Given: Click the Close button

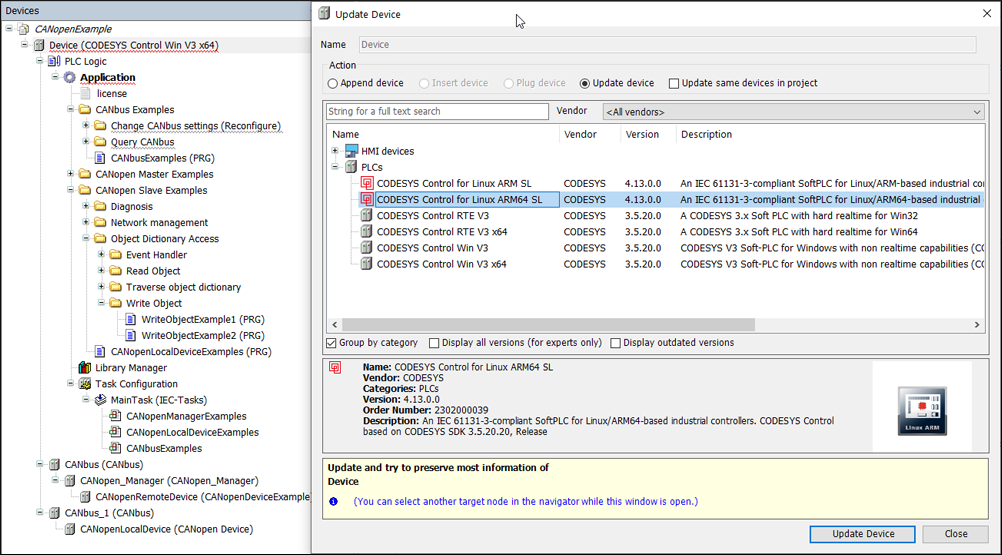Looking at the screenshot, I should click(x=956, y=534).
